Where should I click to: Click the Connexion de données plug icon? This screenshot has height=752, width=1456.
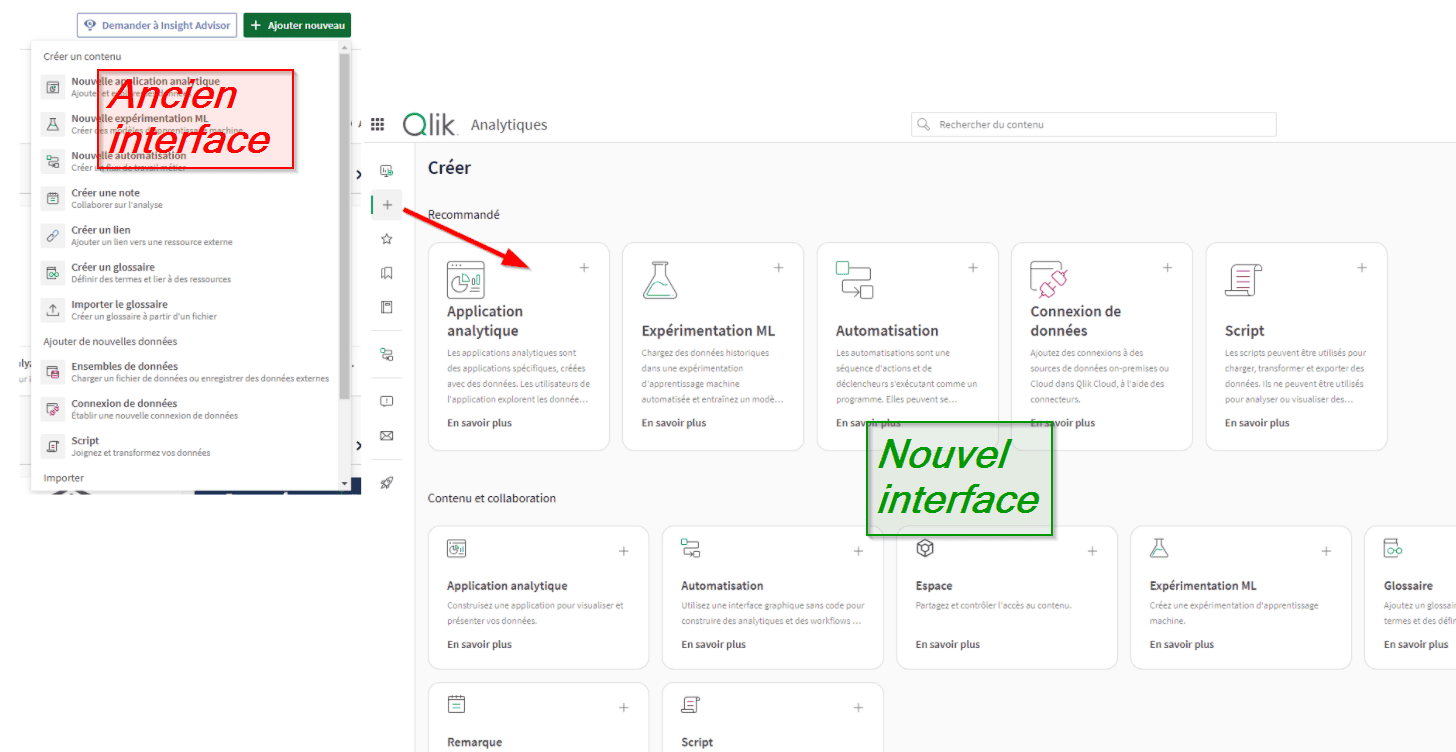point(1049,280)
